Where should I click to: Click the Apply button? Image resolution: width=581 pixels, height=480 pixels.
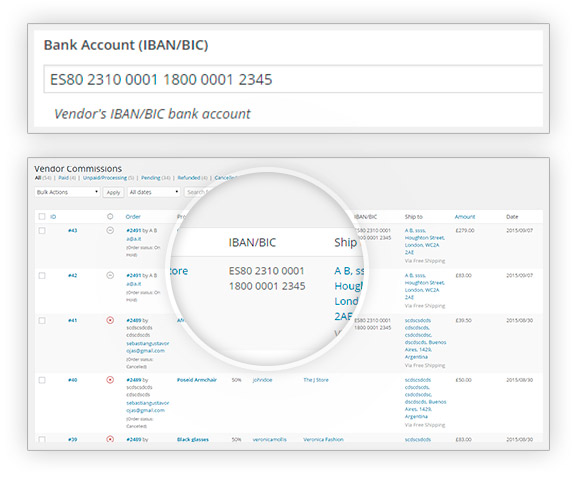pos(113,192)
